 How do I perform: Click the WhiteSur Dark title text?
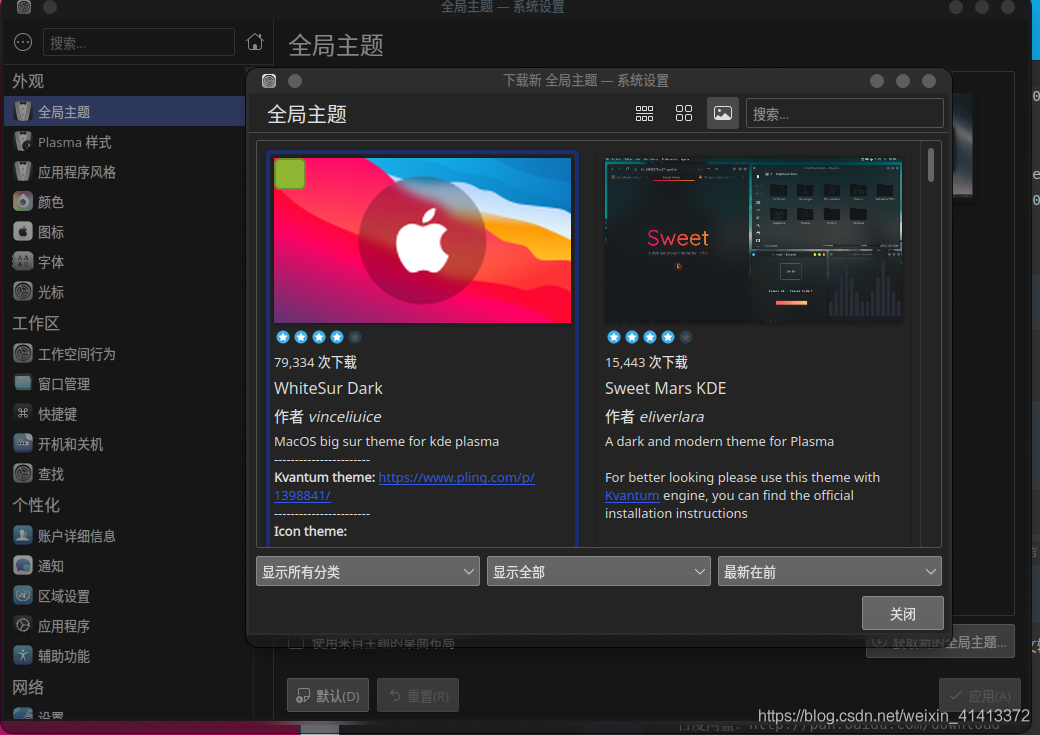(x=328, y=388)
